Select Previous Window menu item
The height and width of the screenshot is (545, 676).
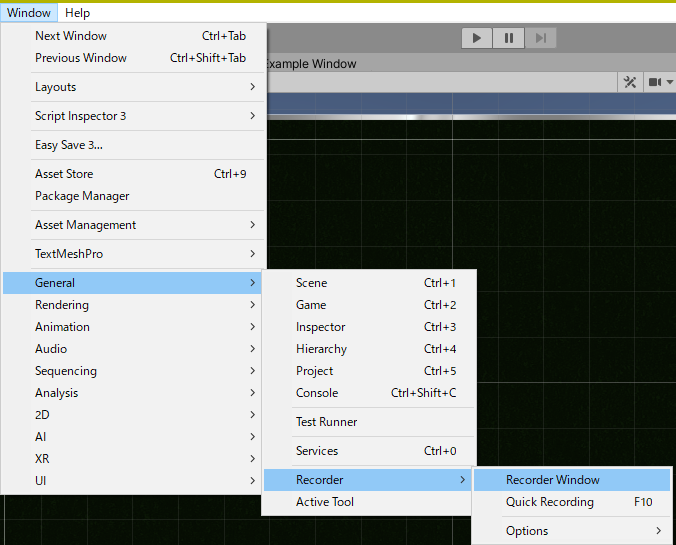tap(134, 58)
